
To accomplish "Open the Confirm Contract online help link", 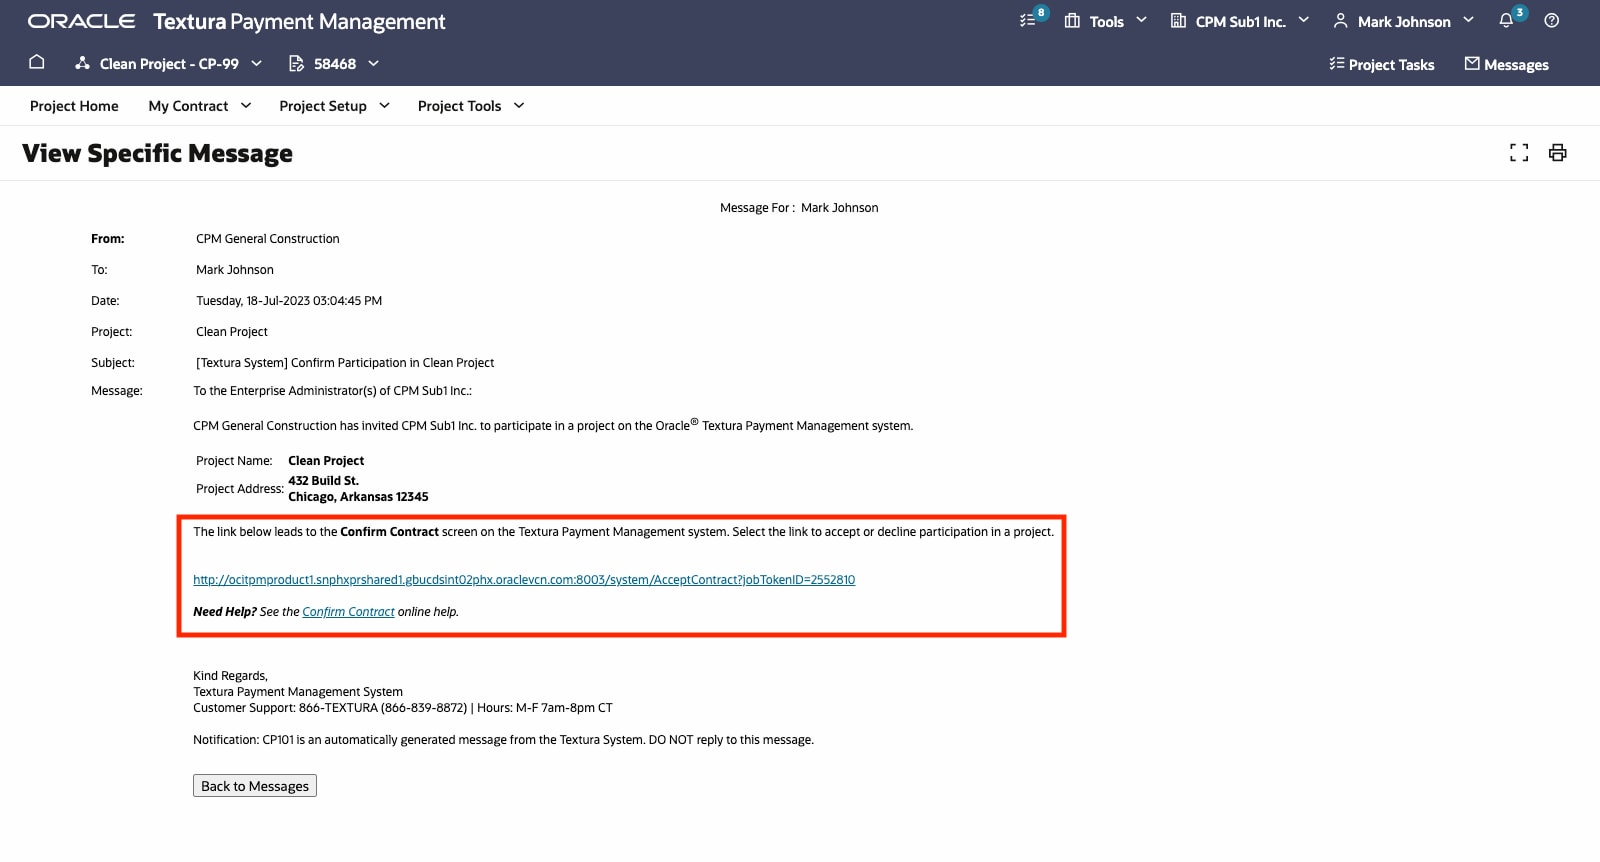I will click(348, 612).
